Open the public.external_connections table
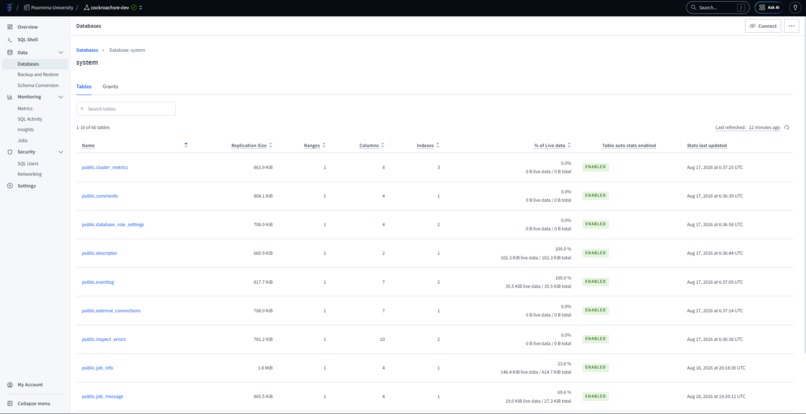Viewport: 806px width, 414px height. coord(111,311)
